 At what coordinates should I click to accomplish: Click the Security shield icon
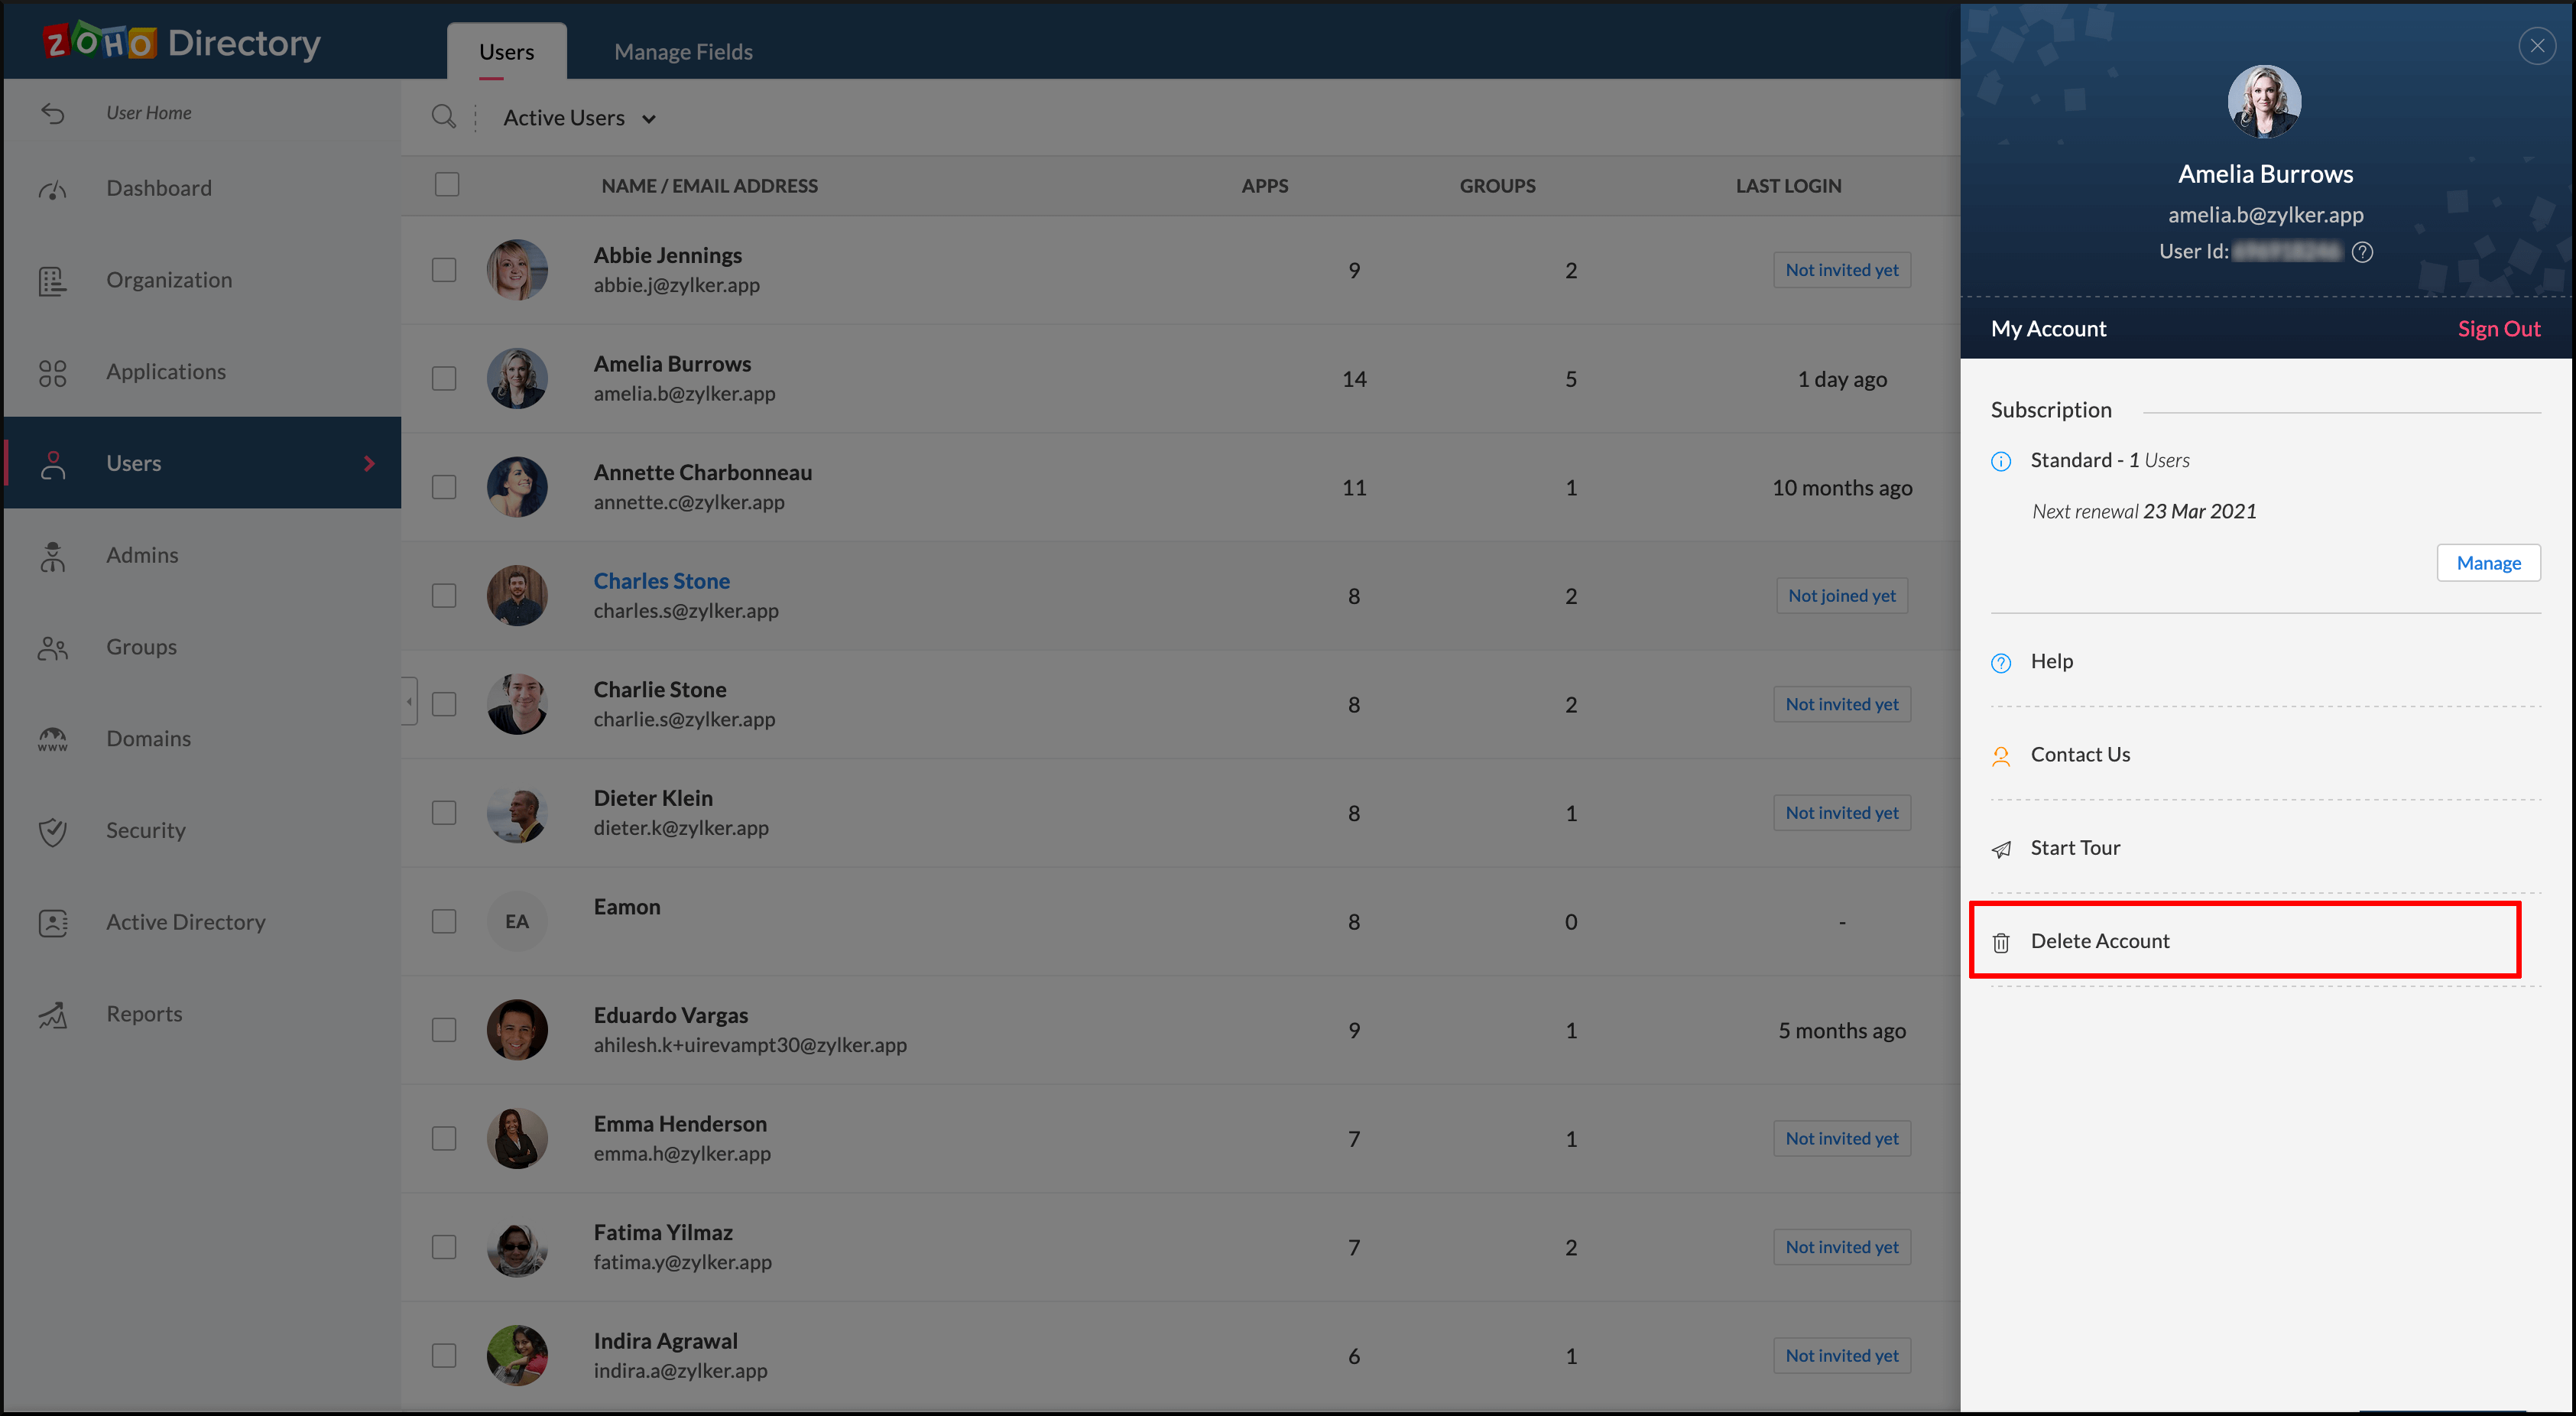[x=52, y=831]
